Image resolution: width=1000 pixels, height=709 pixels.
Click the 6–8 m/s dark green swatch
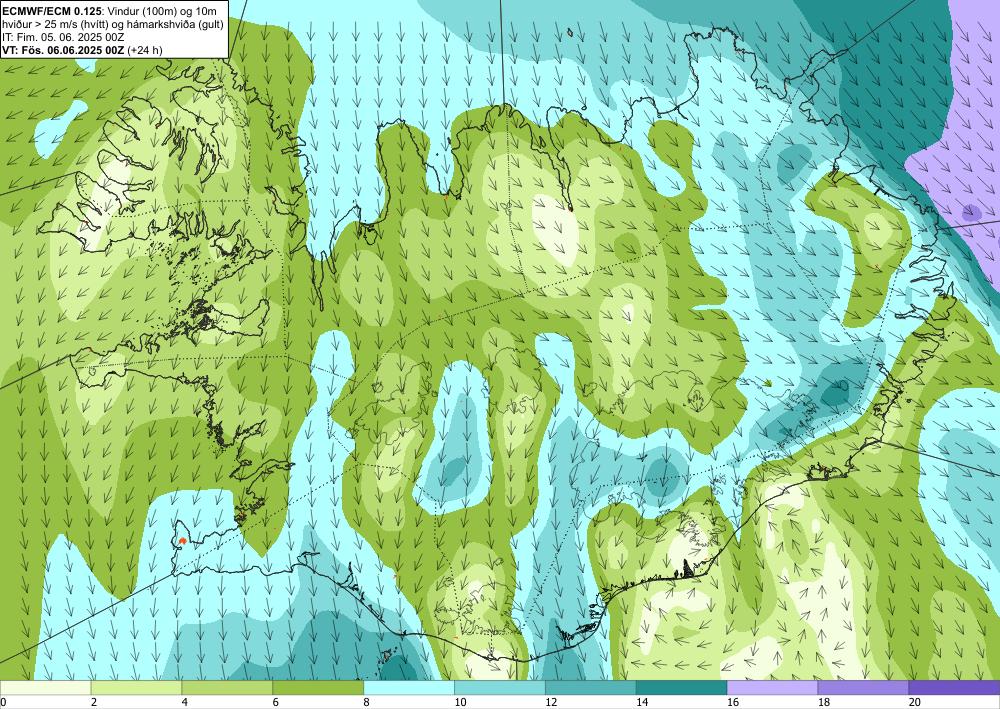pos(318,687)
